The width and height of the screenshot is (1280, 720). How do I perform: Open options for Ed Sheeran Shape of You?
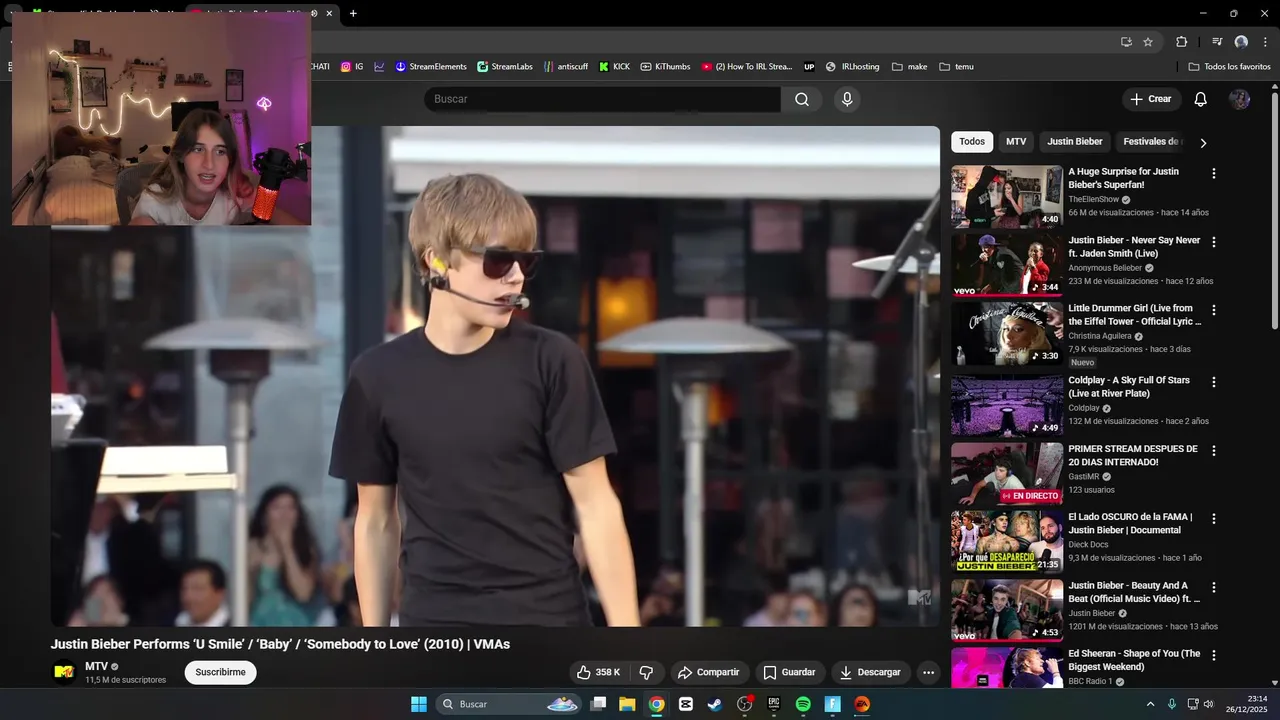click(x=1214, y=655)
